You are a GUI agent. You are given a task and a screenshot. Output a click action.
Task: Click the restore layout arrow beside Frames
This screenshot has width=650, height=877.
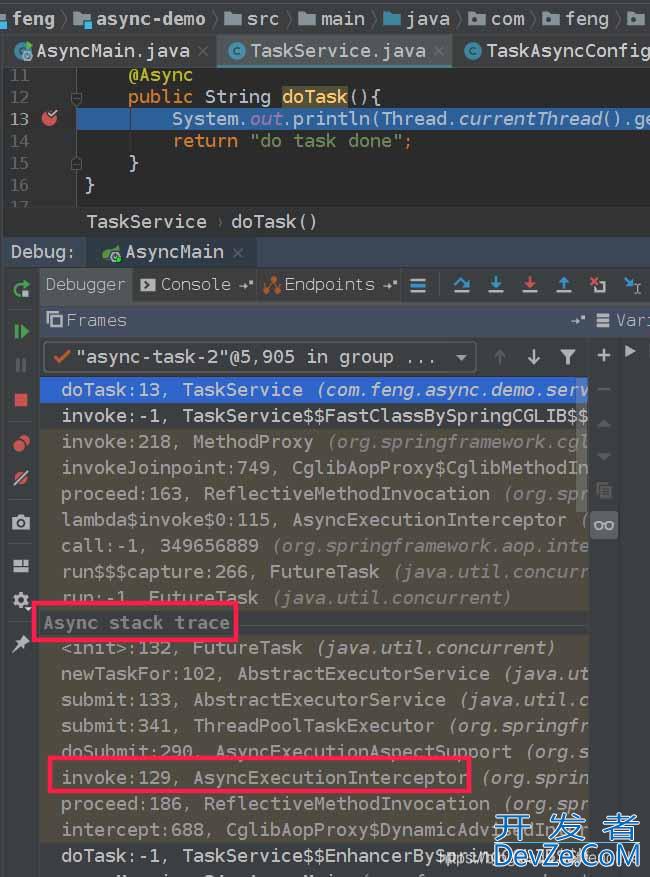pos(577,320)
